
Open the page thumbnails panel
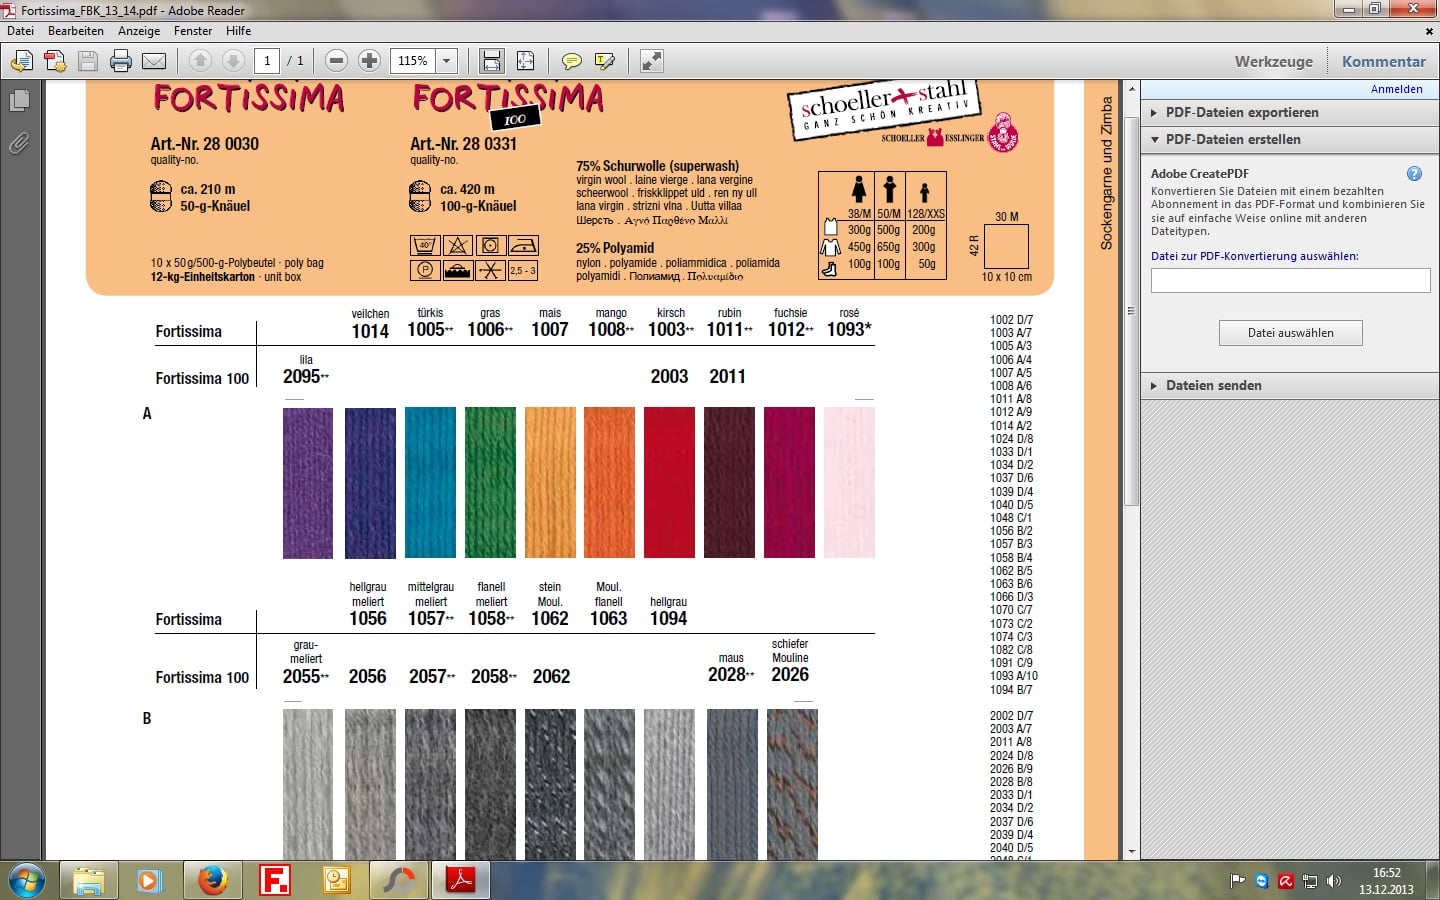[x=19, y=101]
